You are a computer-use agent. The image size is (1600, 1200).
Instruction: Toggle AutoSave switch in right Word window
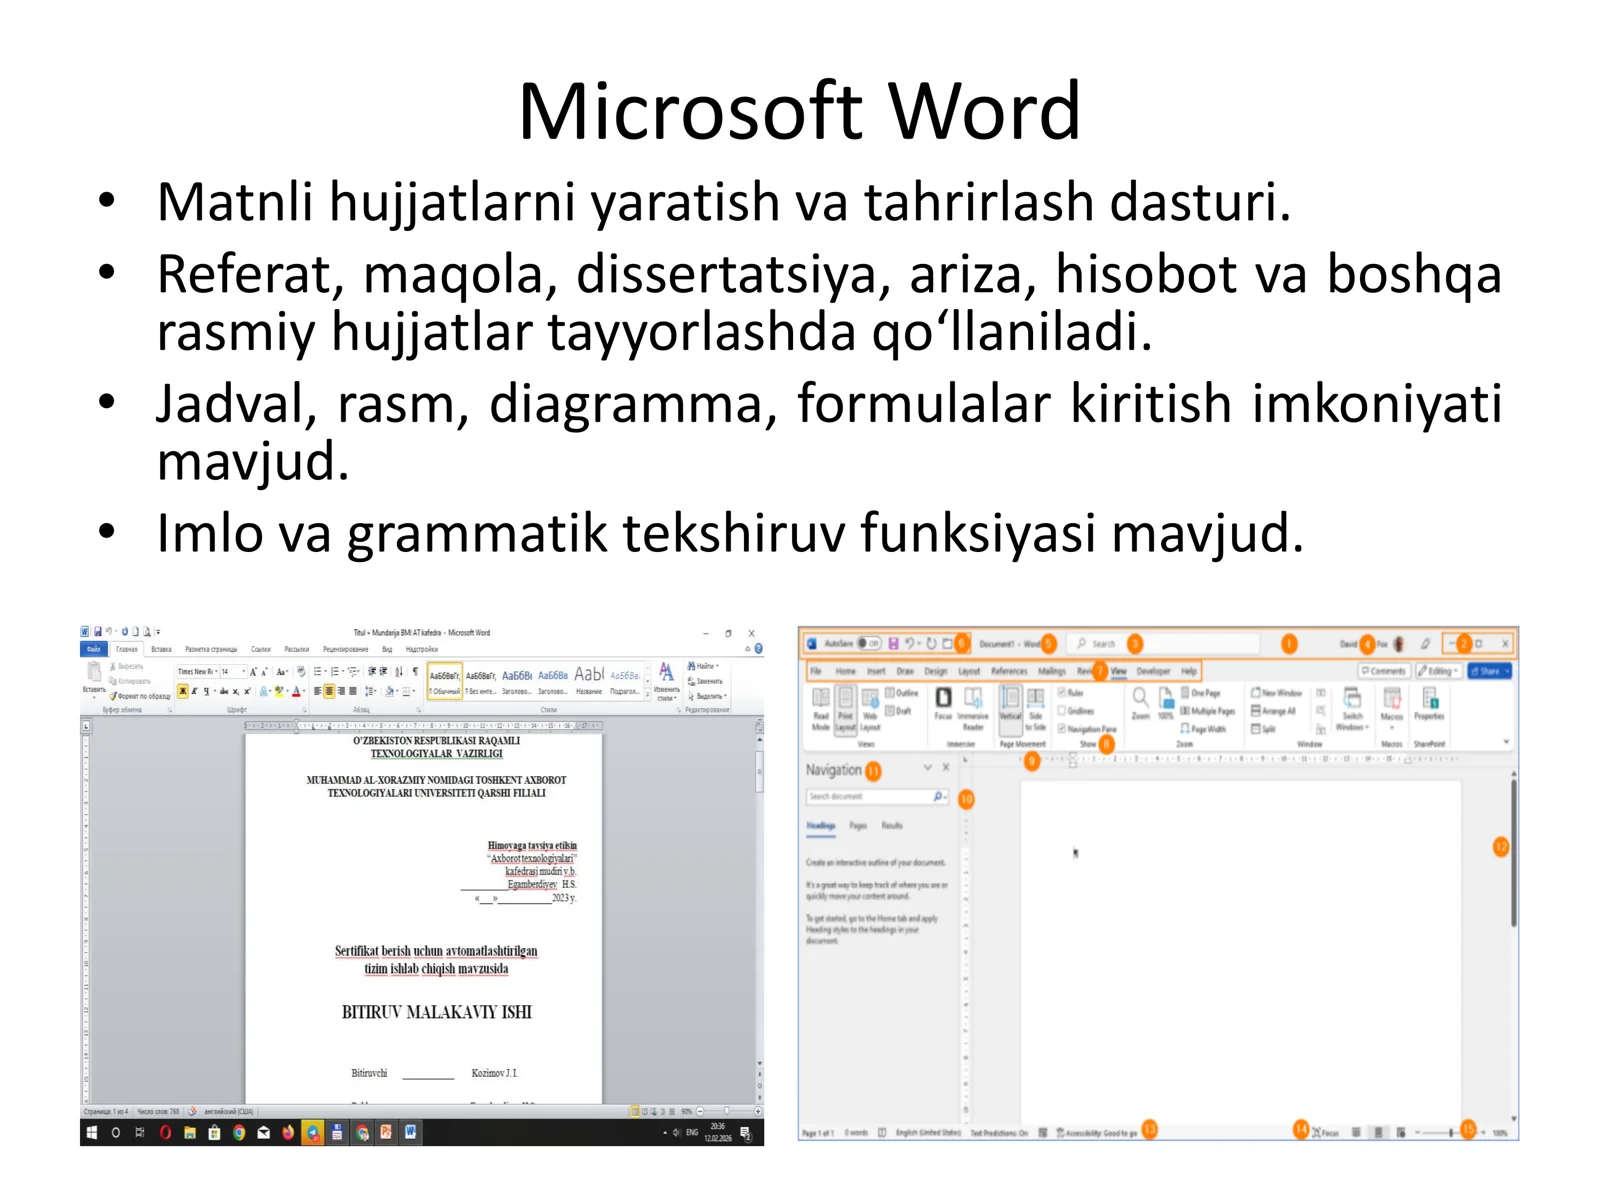pyautogui.click(x=869, y=644)
